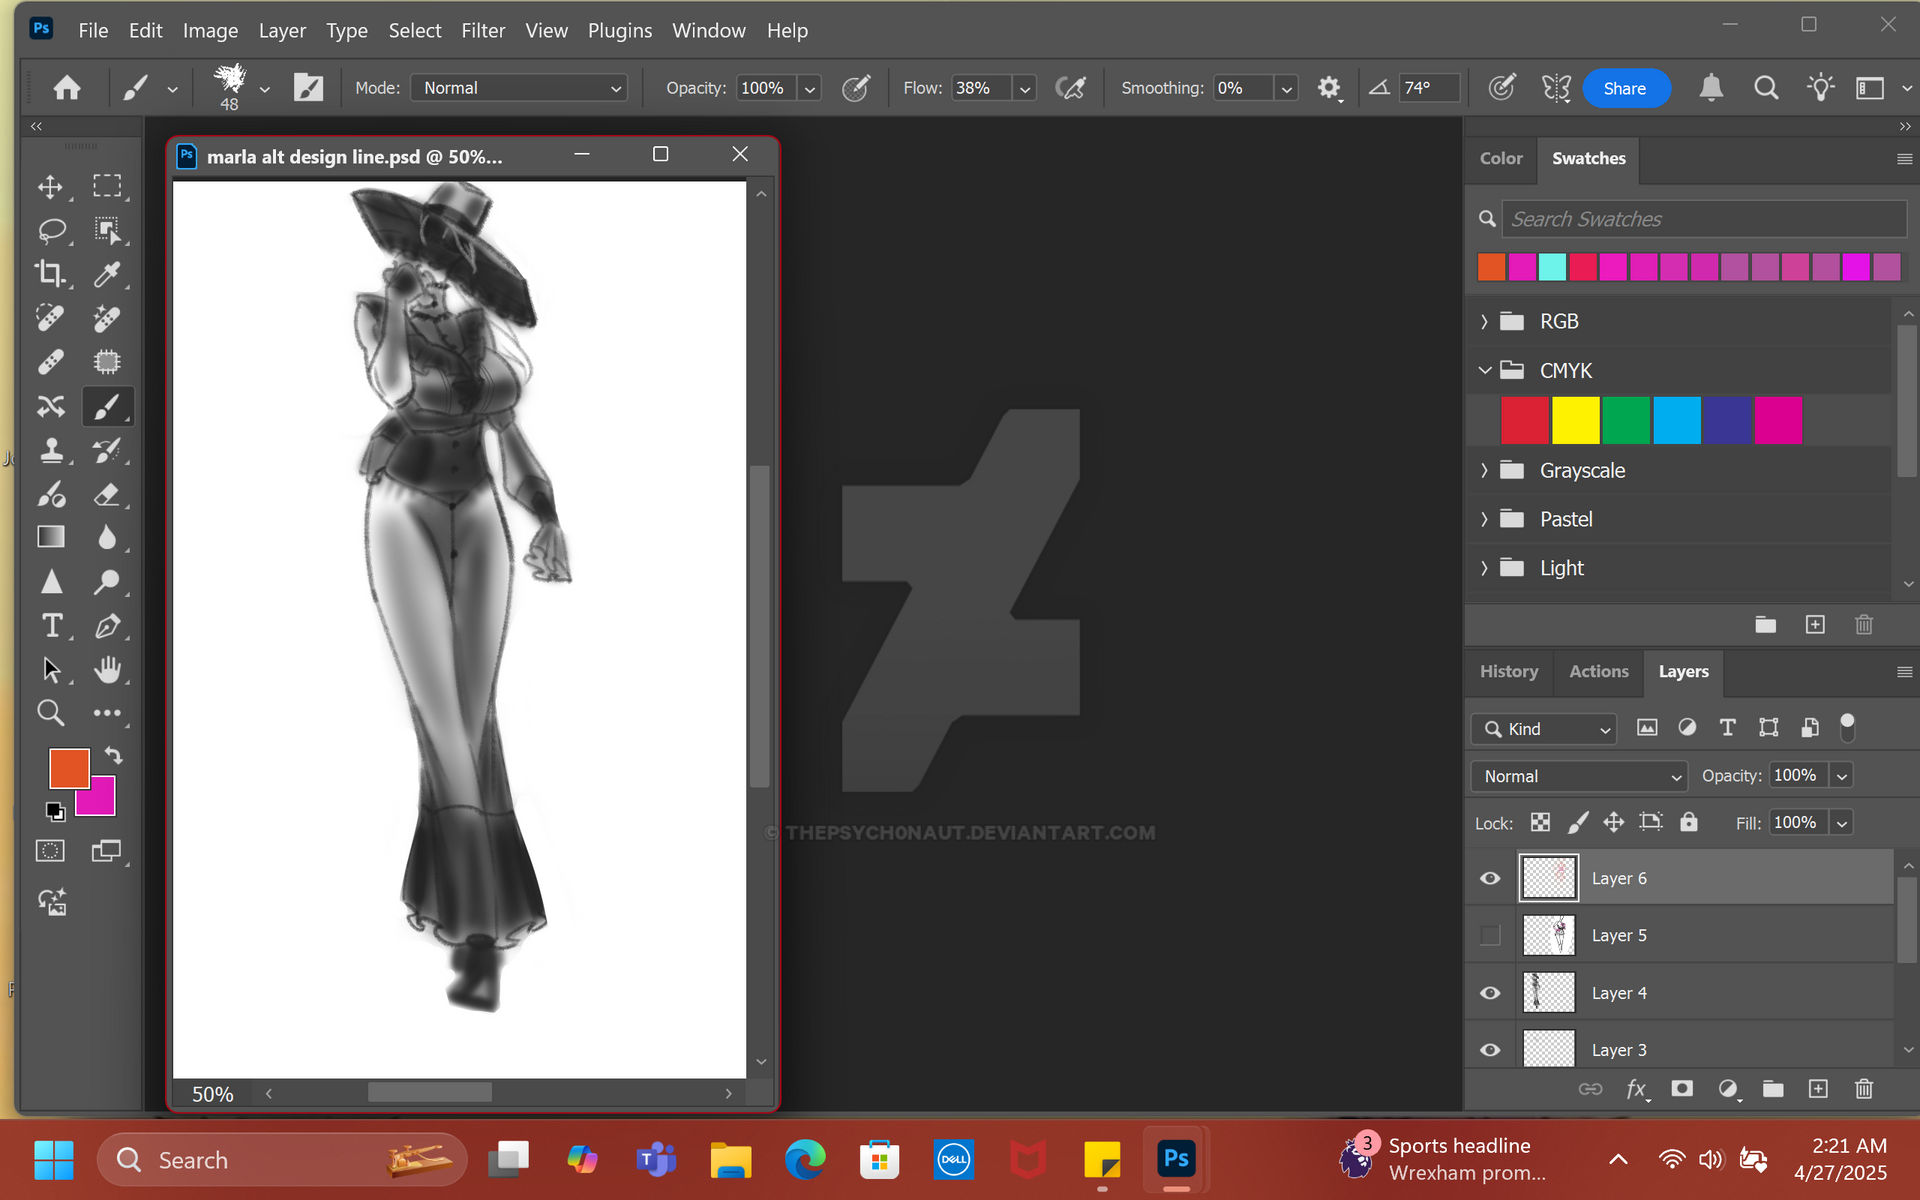Go to the Home screen
1920x1200 pixels.
pyautogui.click(x=67, y=88)
